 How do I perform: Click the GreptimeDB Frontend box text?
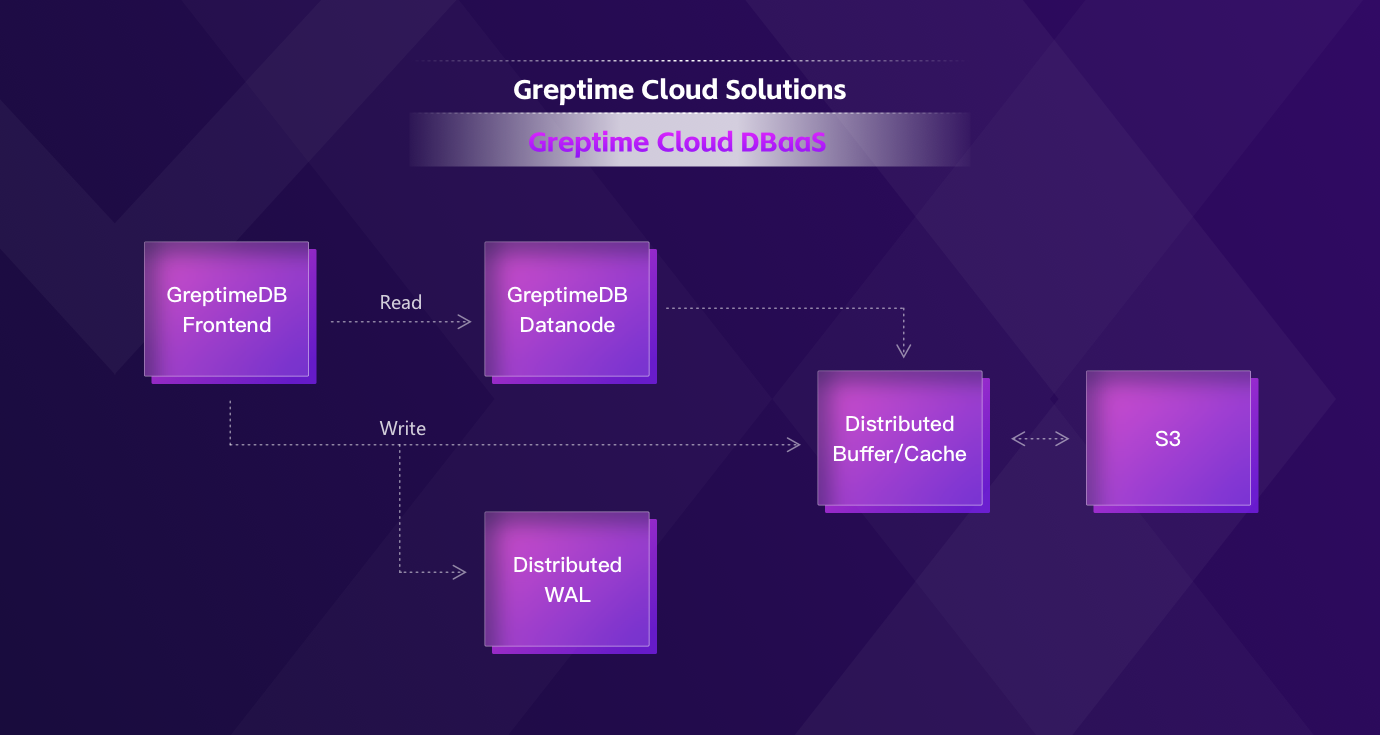226,310
